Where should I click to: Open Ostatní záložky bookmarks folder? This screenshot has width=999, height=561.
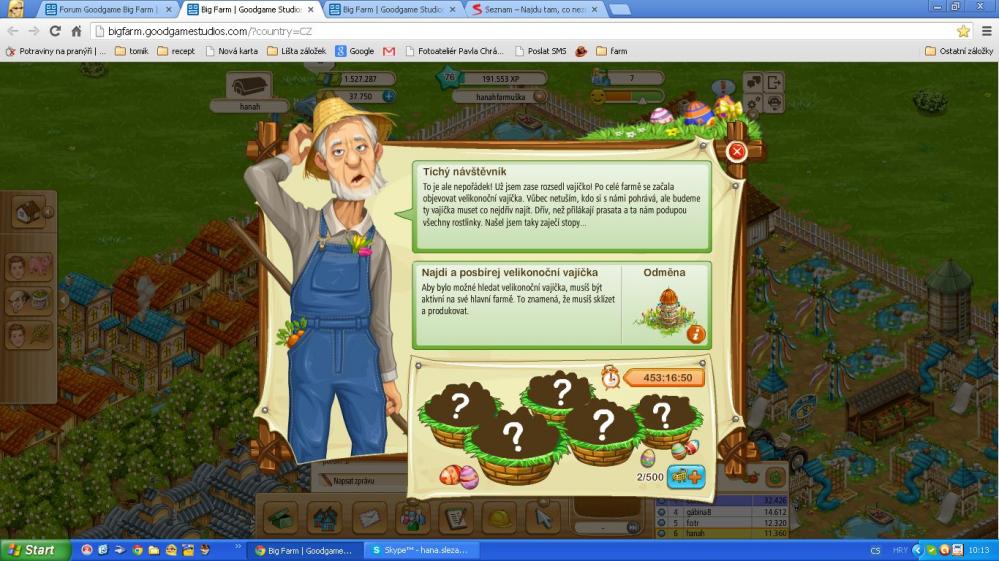pos(959,51)
